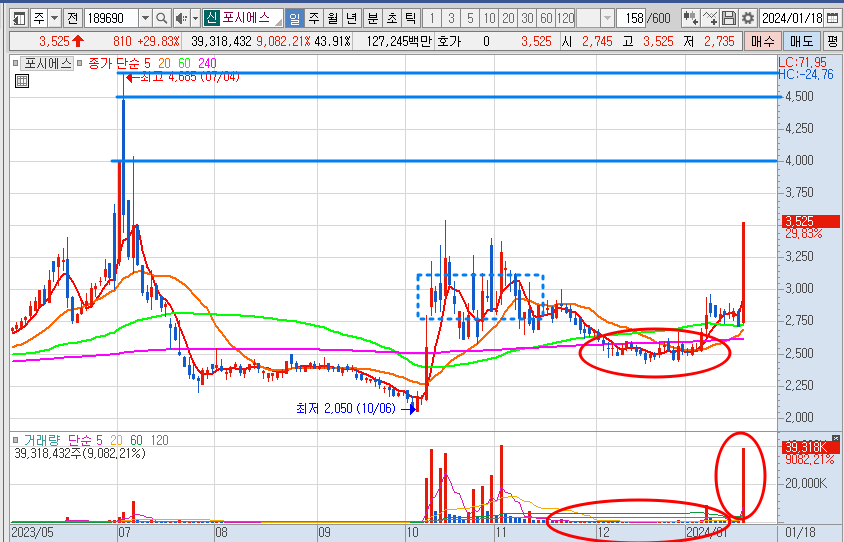Click the 2024/01 time axis label
This screenshot has width=844, height=542.
click(x=707, y=532)
